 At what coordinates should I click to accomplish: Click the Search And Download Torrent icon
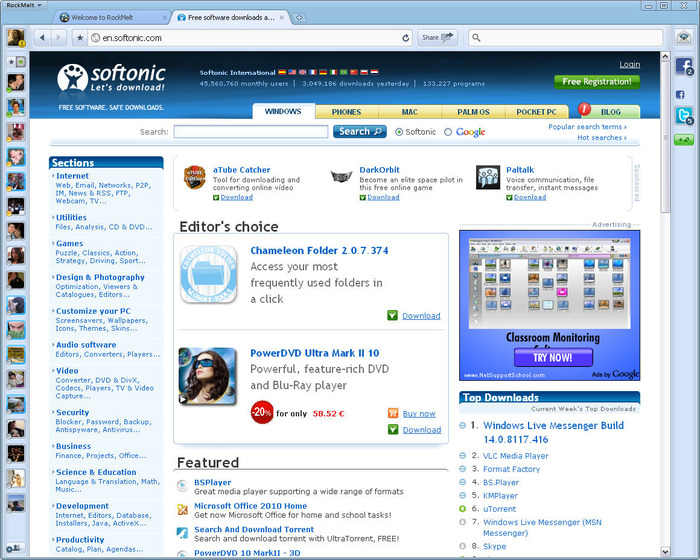[182, 533]
